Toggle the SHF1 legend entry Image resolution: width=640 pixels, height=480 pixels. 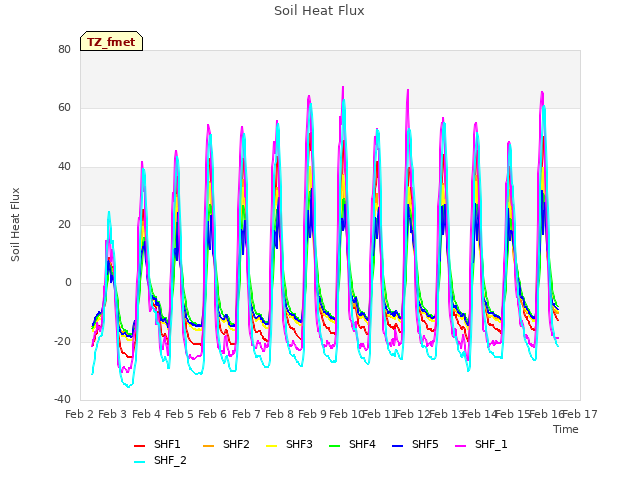click(157, 444)
